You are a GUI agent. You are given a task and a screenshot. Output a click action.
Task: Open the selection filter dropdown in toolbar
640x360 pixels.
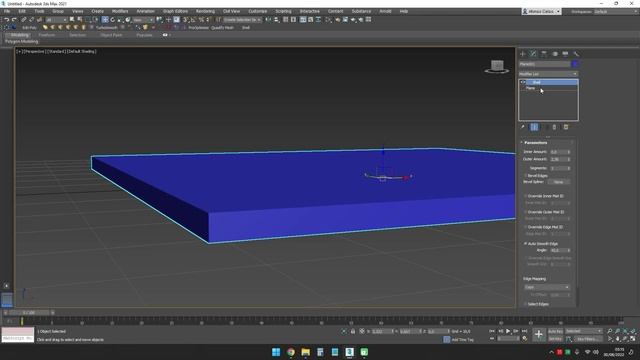coord(56,20)
